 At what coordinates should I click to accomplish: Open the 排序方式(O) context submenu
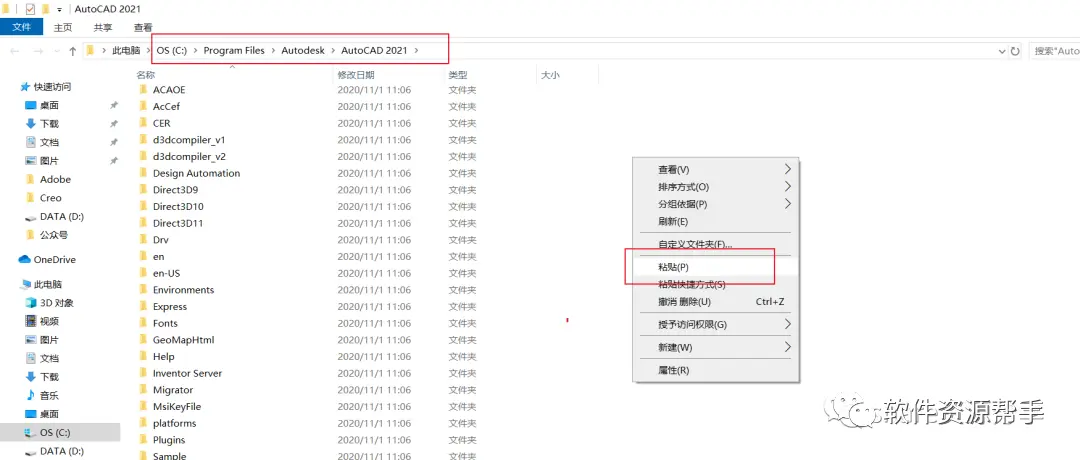(x=716, y=187)
